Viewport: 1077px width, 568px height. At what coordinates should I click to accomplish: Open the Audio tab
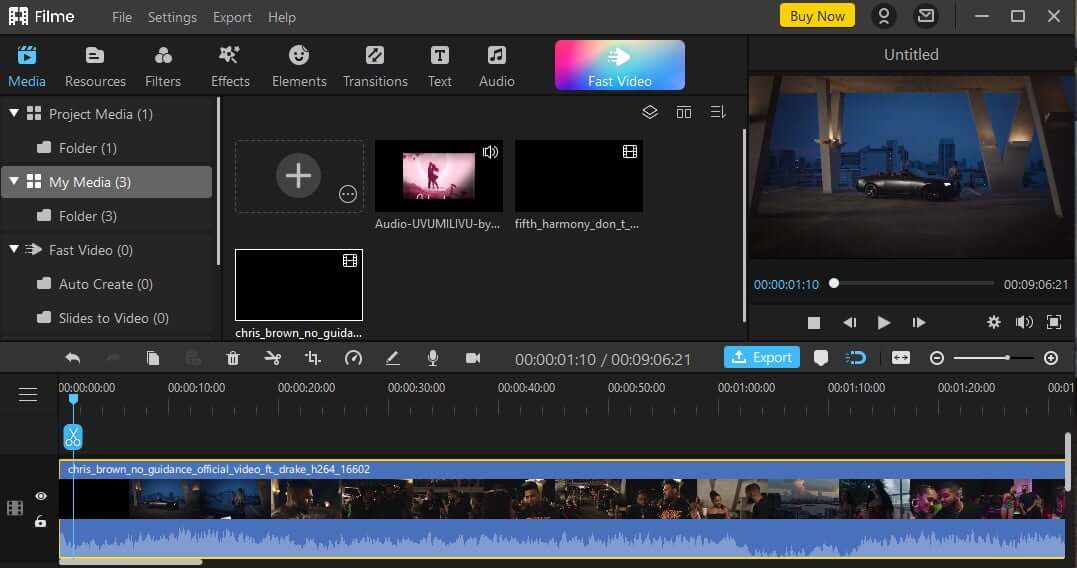coord(497,66)
